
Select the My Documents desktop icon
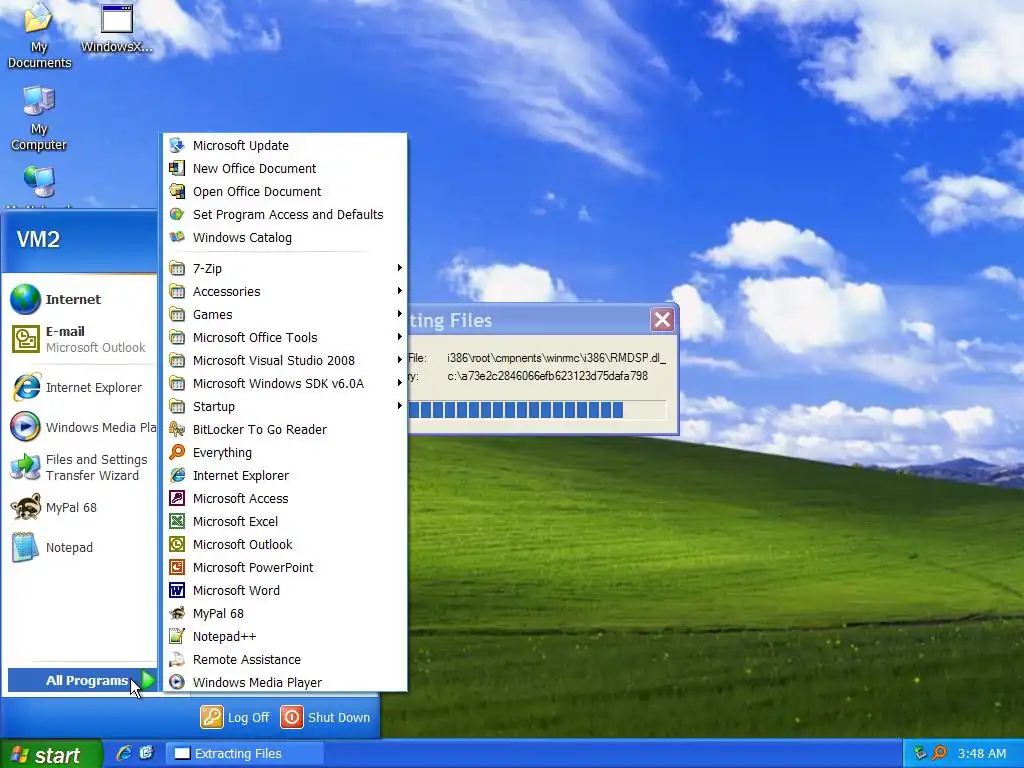39,36
